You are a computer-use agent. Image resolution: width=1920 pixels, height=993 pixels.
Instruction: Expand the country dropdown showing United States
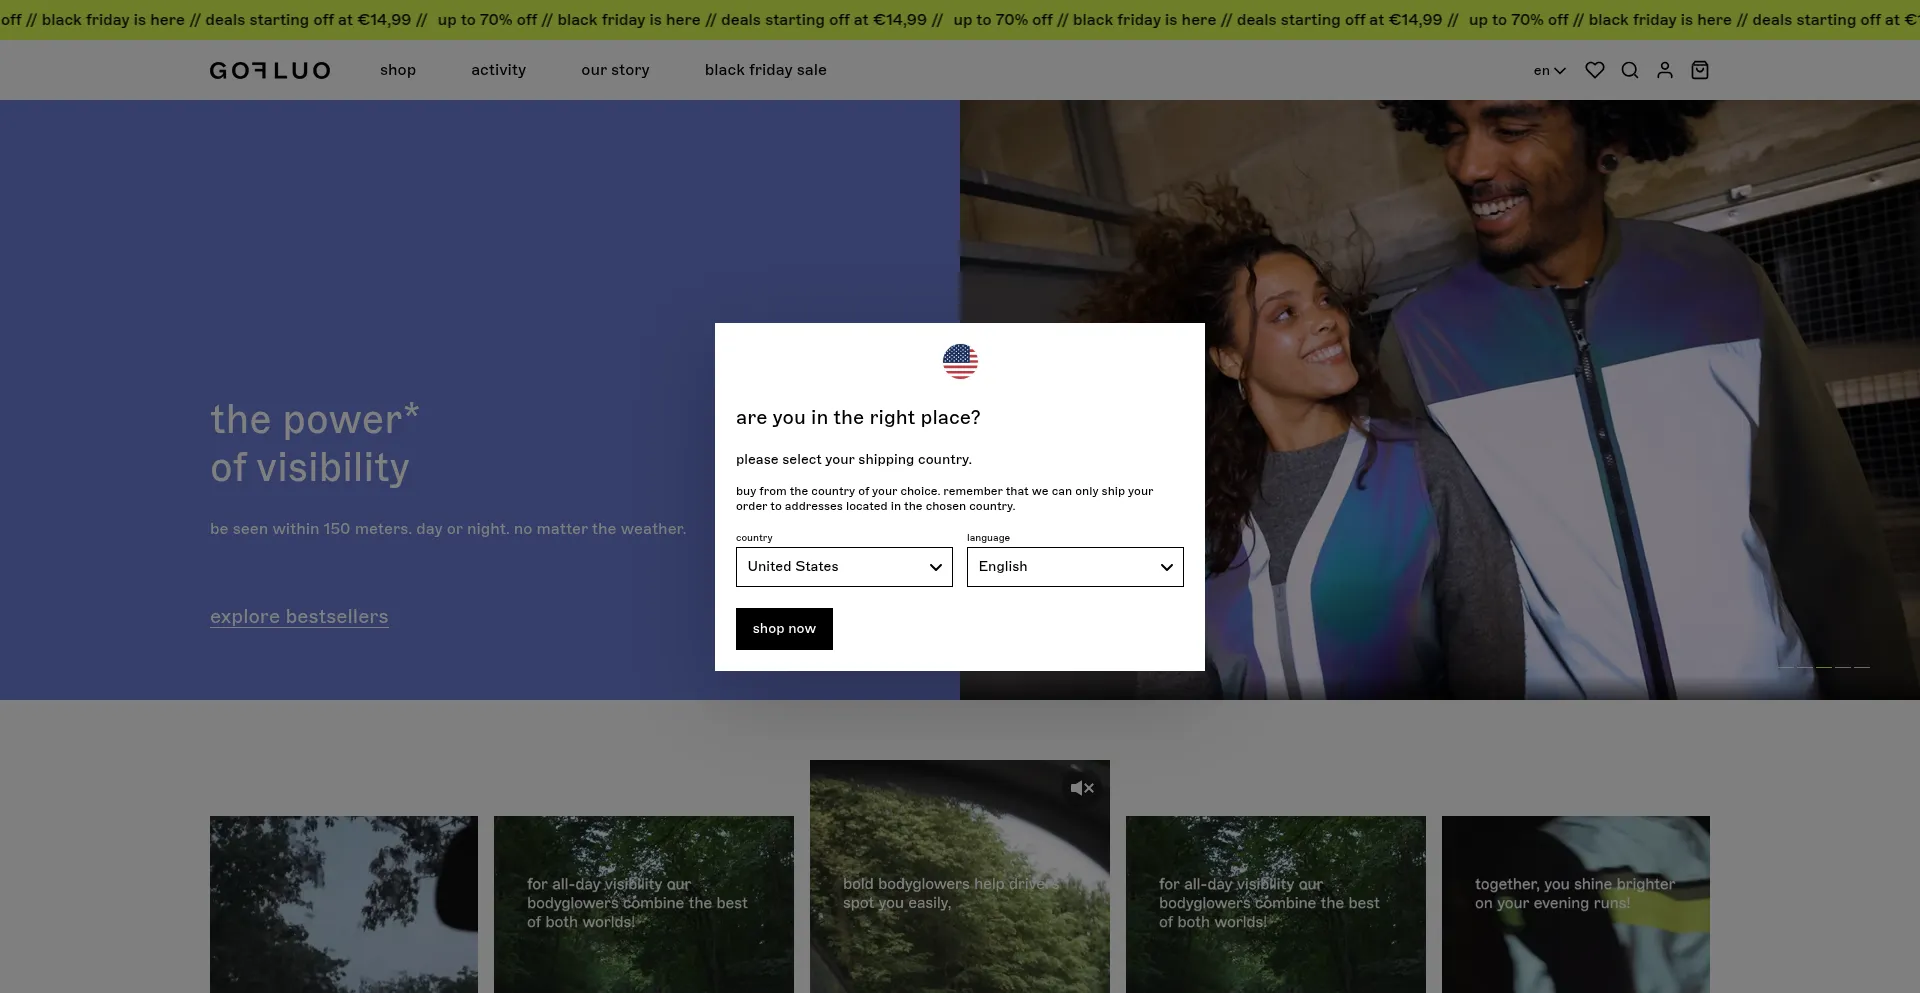(844, 567)
